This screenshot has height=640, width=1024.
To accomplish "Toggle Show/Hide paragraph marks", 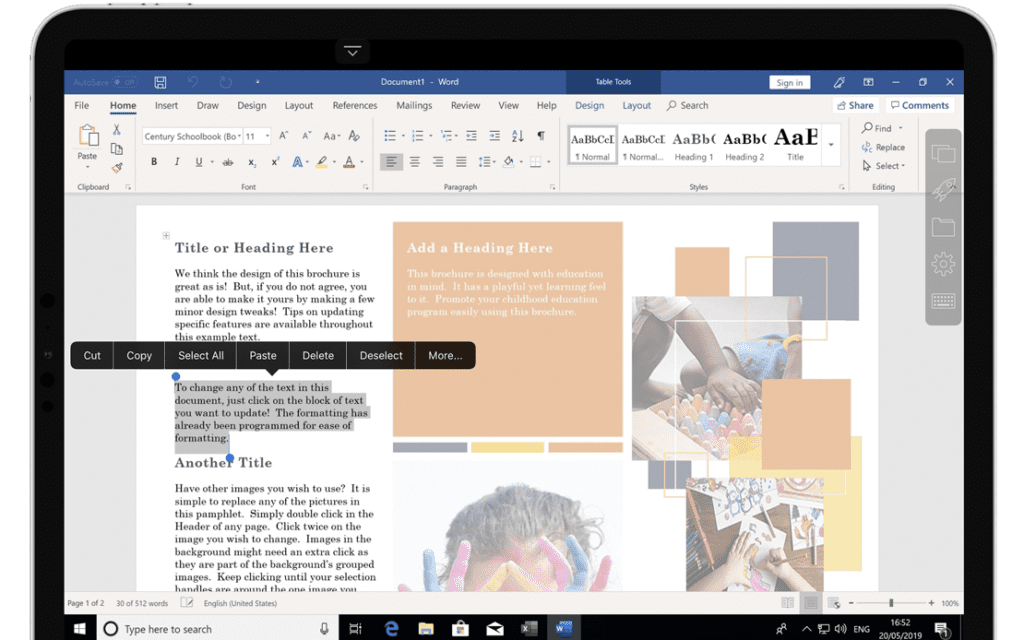I will coord(541,136).
